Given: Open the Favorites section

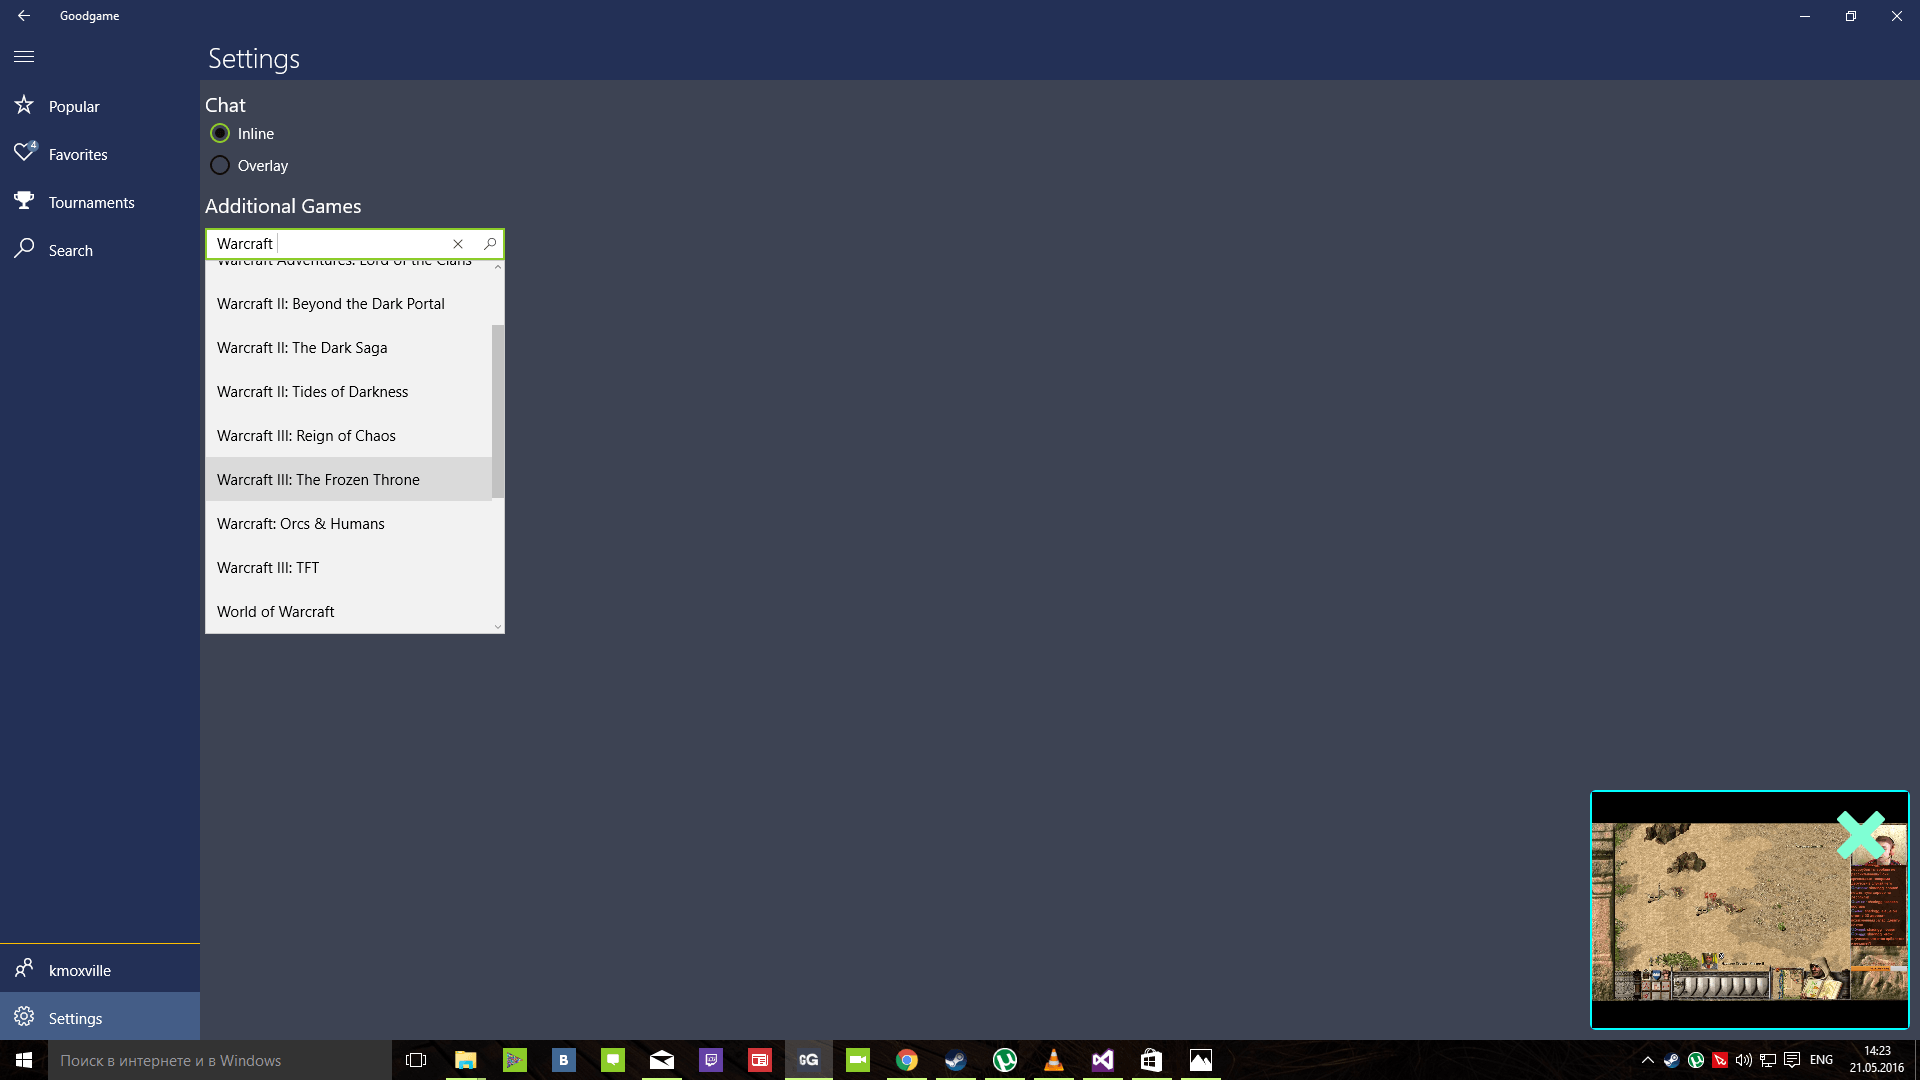Looking at the screenshot, I should pyautogui.click(x=78, y=153).
